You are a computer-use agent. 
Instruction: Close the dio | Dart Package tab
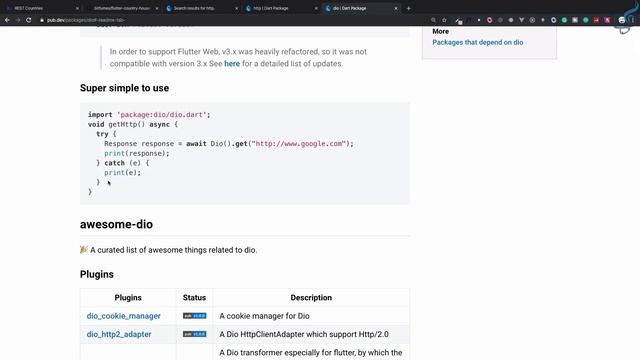coord(396,8)
